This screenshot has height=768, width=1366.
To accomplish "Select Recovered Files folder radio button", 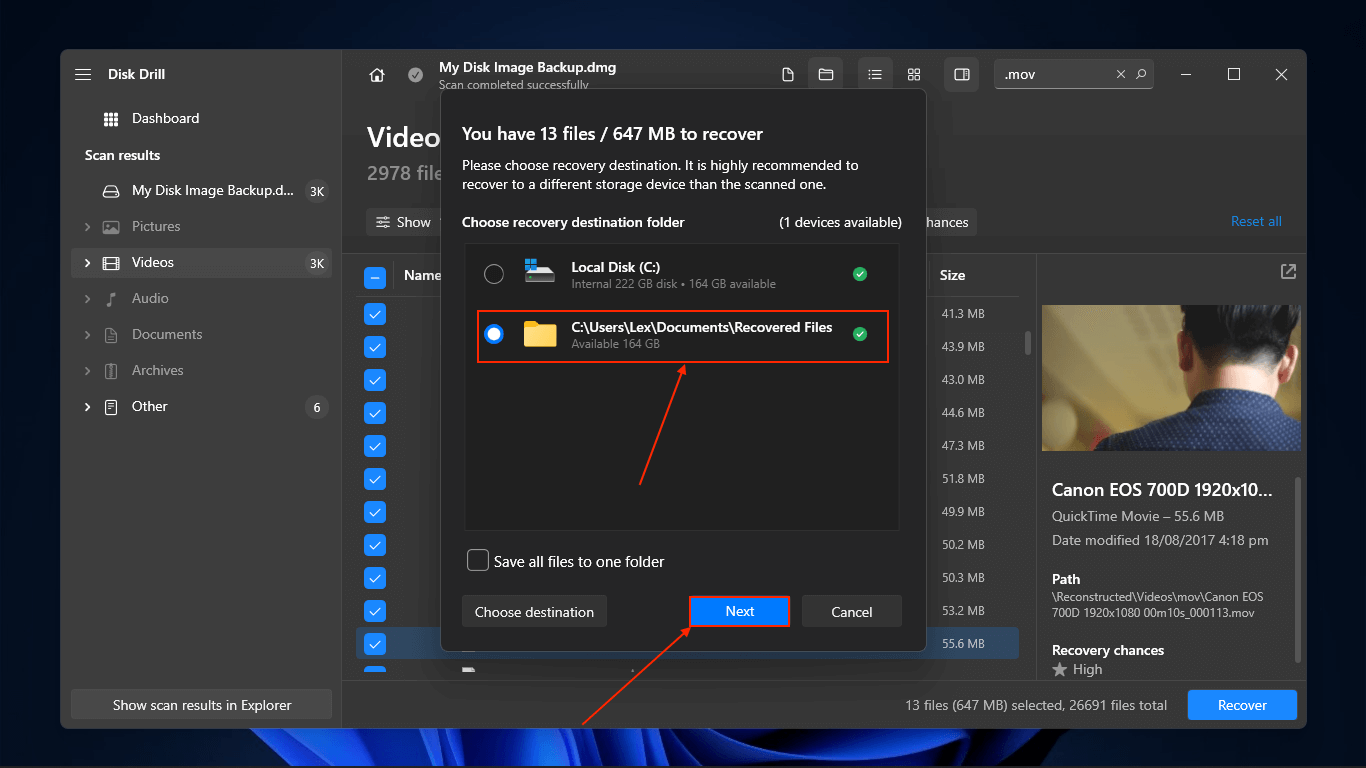I will (x=494, y=334).
